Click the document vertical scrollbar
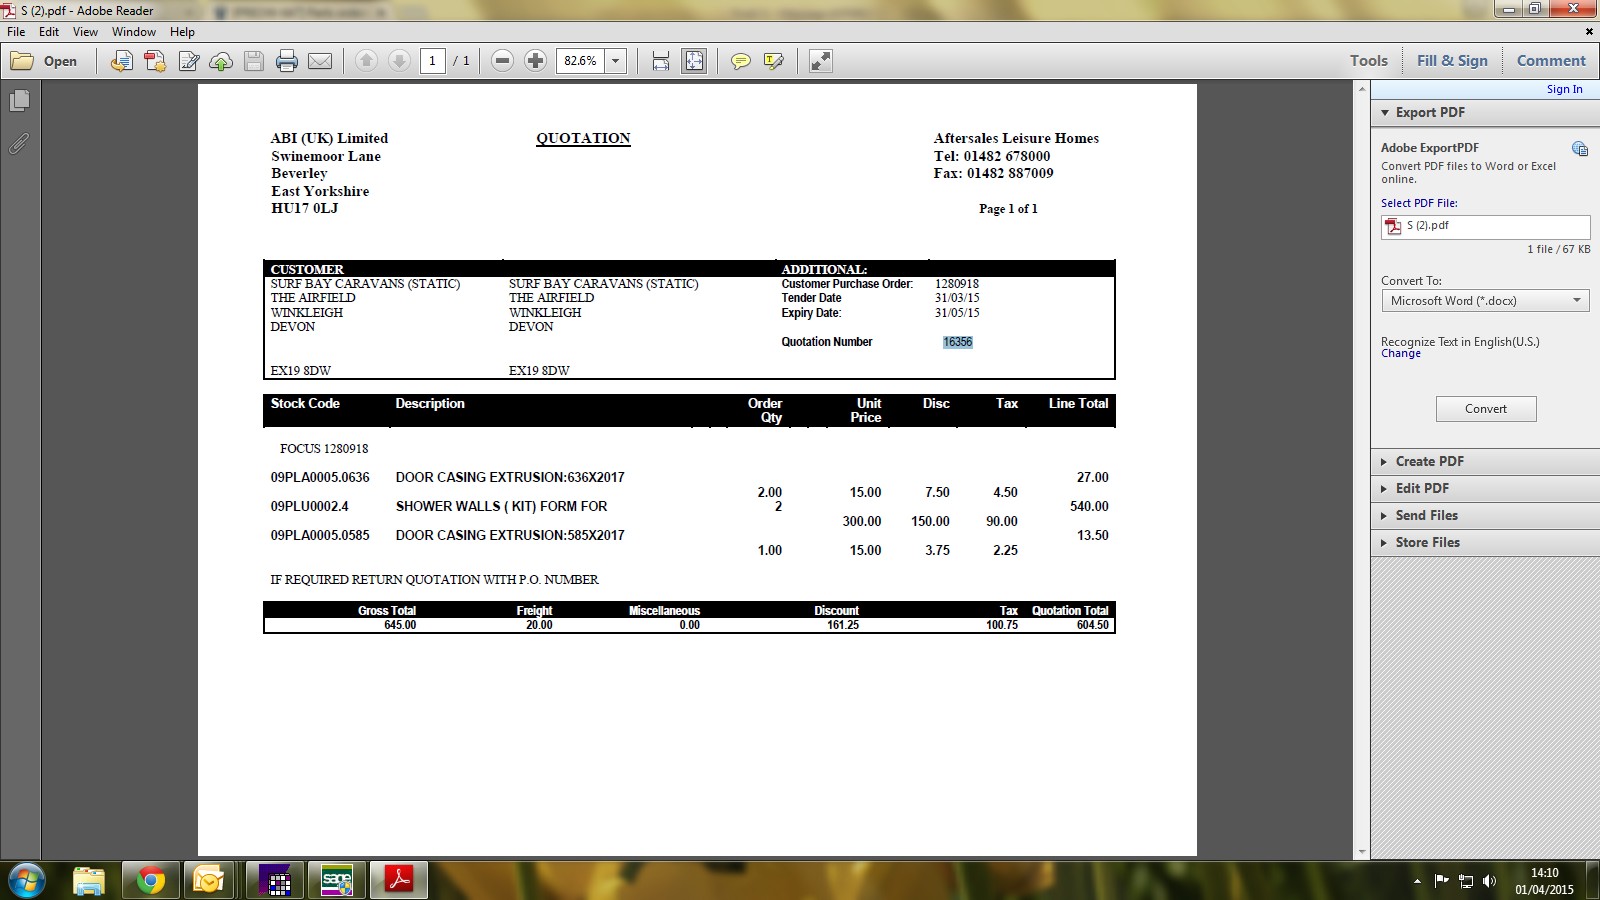 coord(1361,470)
